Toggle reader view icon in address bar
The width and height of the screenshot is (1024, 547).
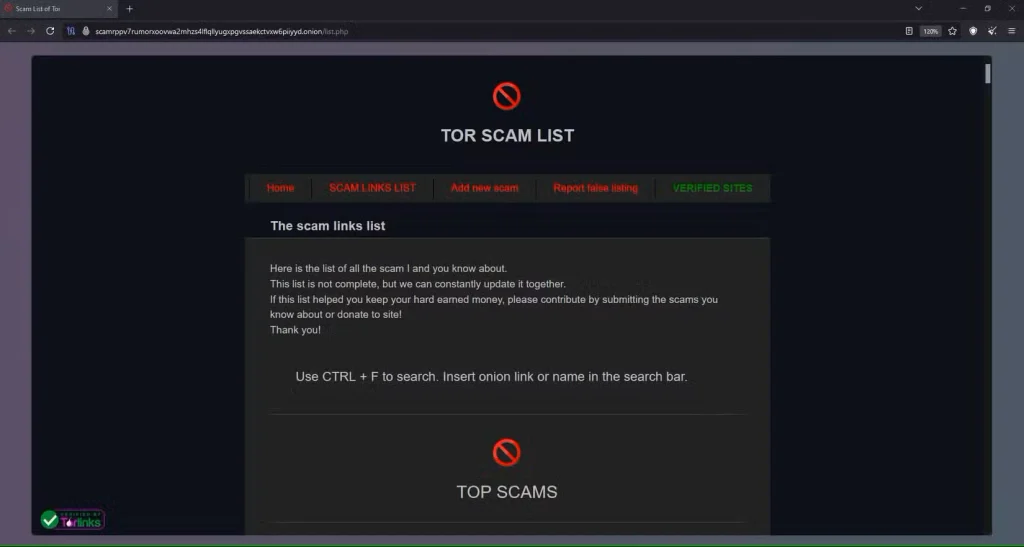(x=909, y=31)
